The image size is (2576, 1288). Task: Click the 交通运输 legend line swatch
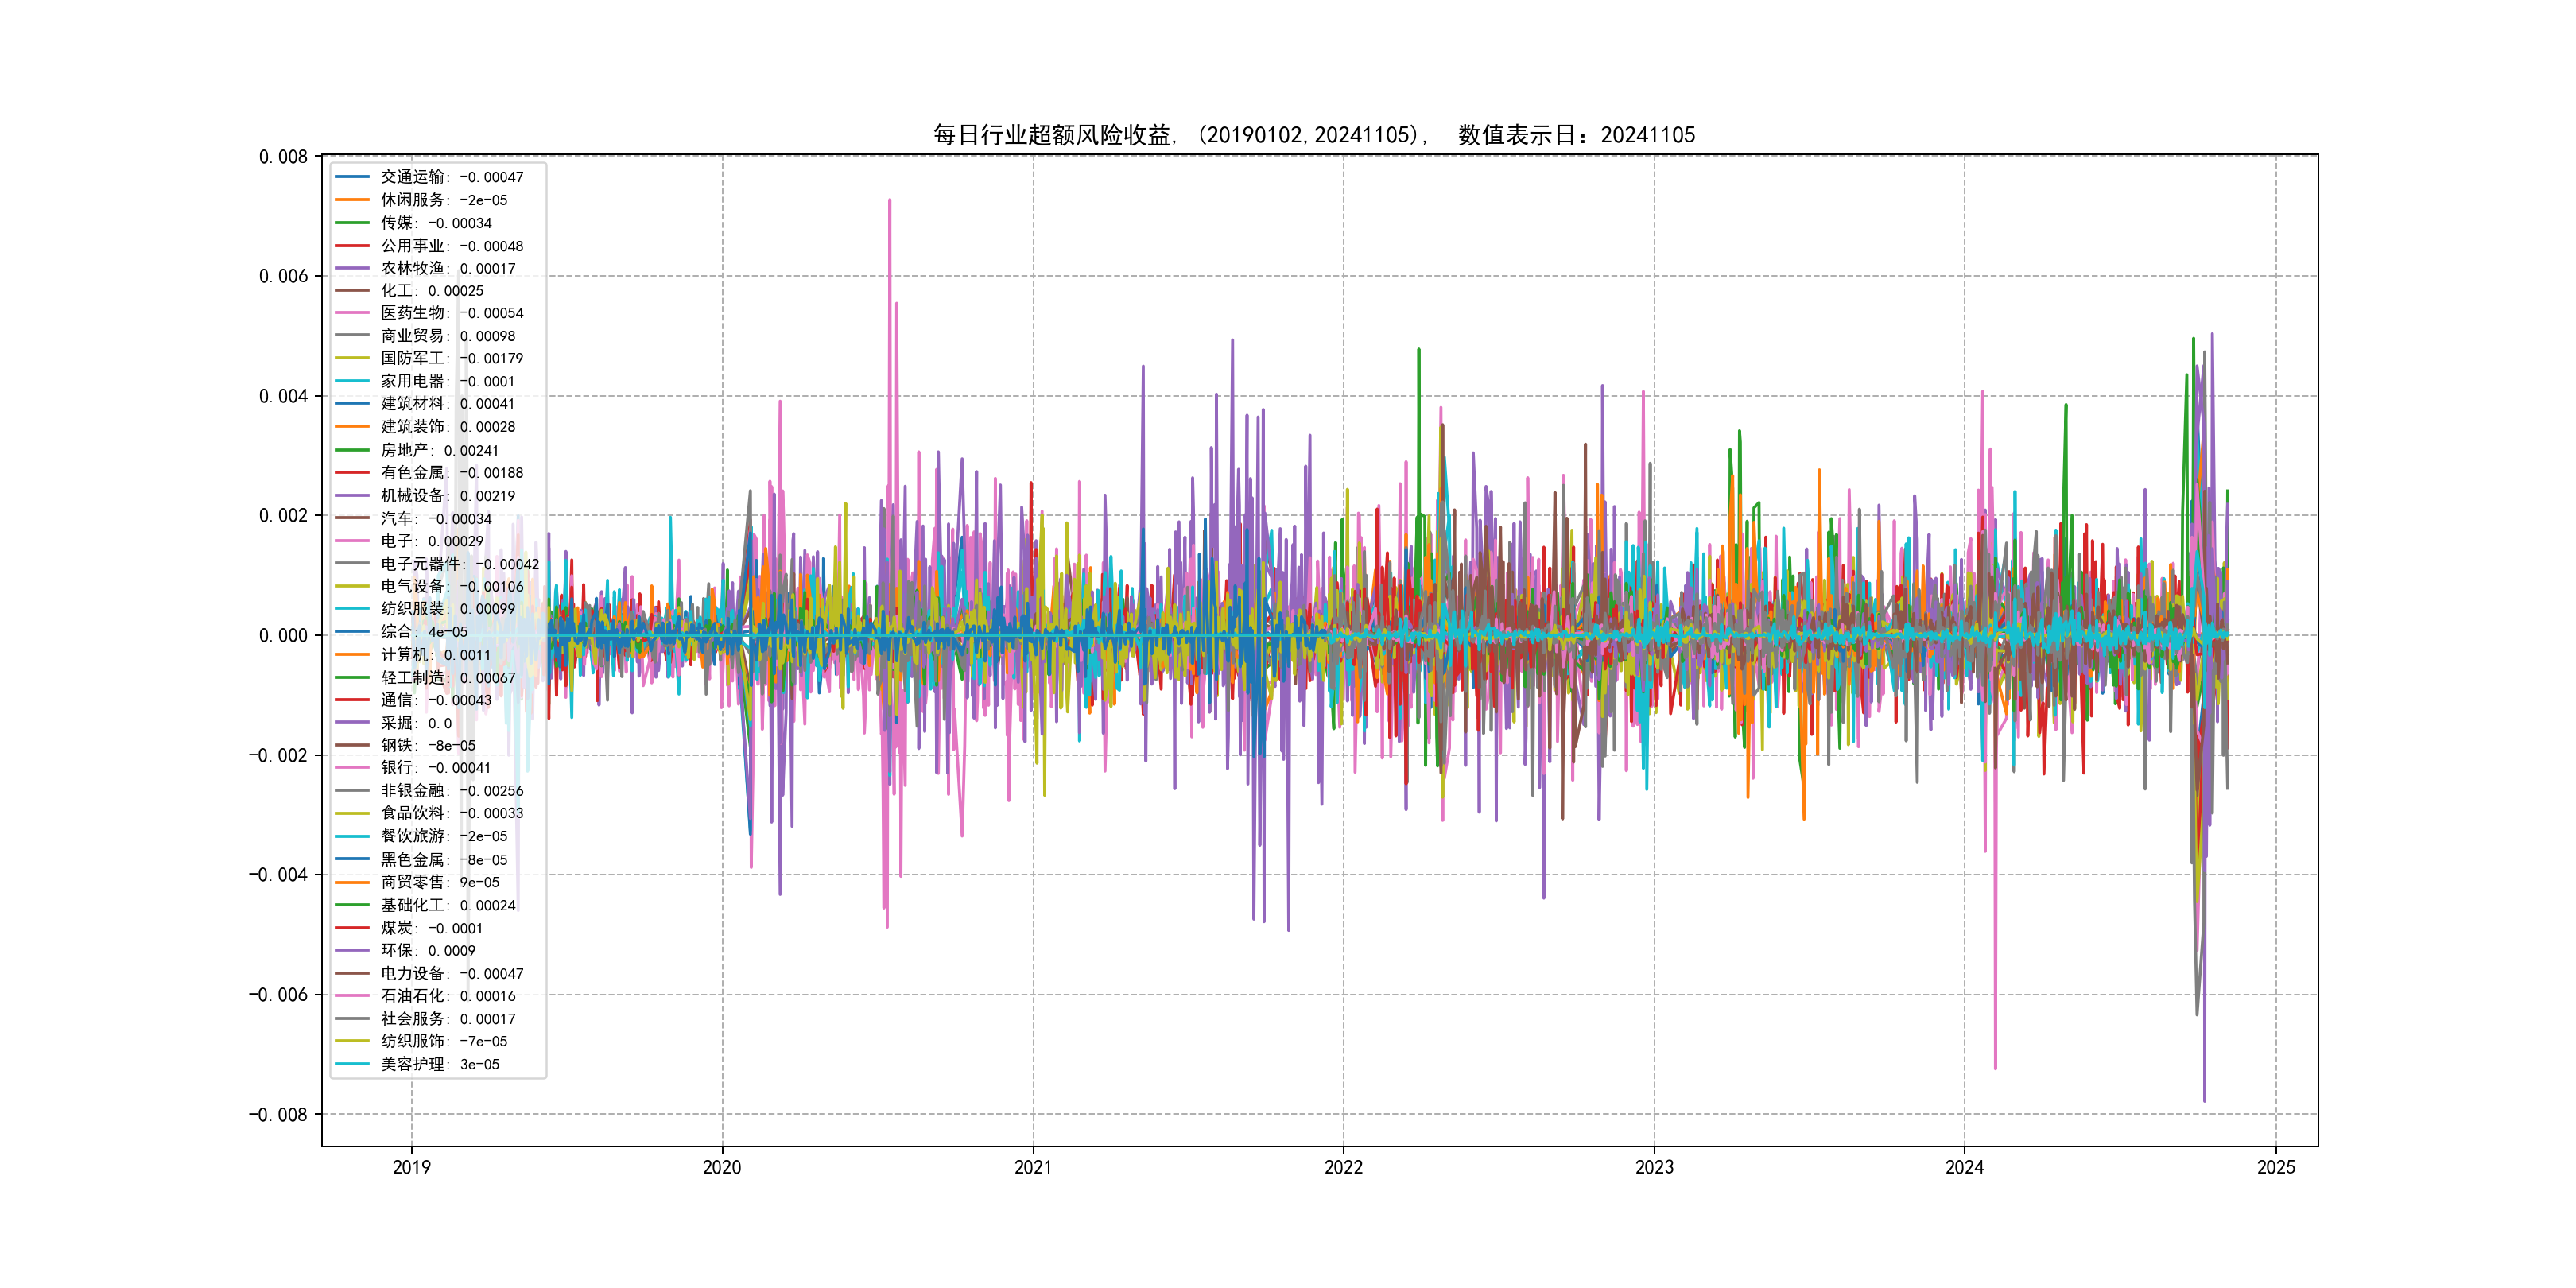pos(352,177)
